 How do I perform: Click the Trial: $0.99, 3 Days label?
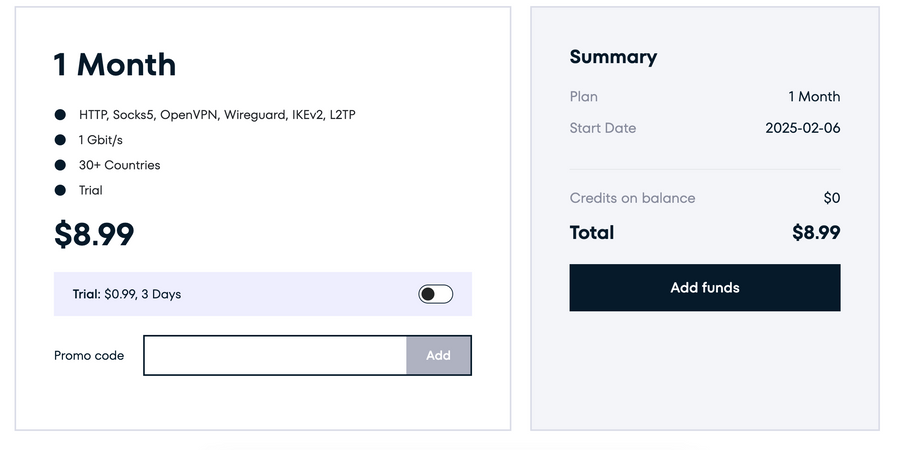pyautogui.click(x=127, y=294)
